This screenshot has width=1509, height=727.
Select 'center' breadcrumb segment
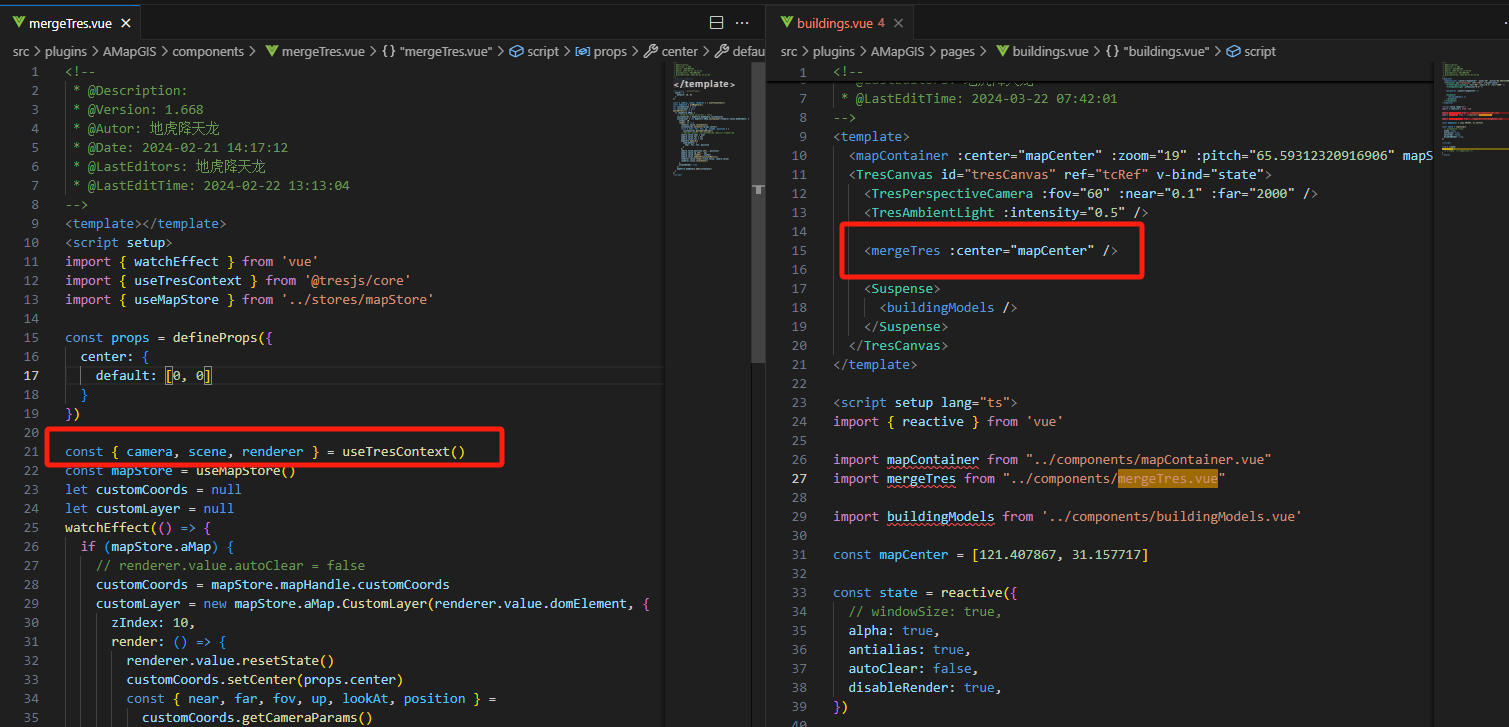[679, 51]
